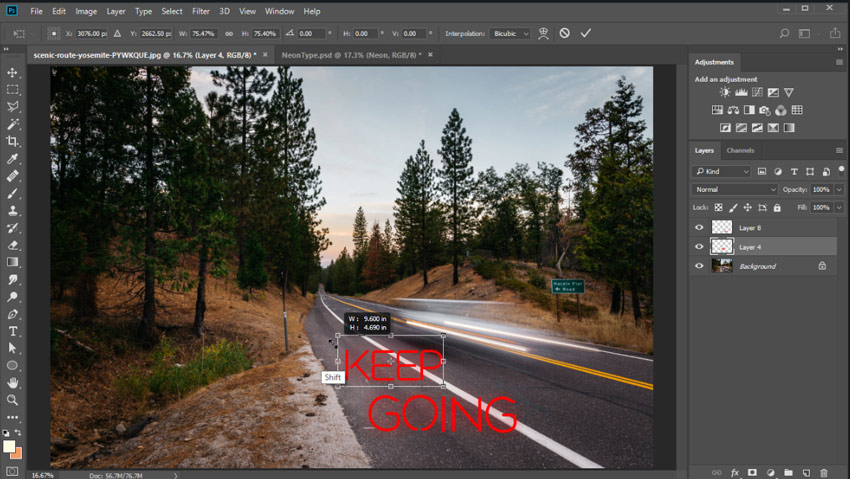Add Photo Filter adjustment
The image size is (850, 479).
765,111
